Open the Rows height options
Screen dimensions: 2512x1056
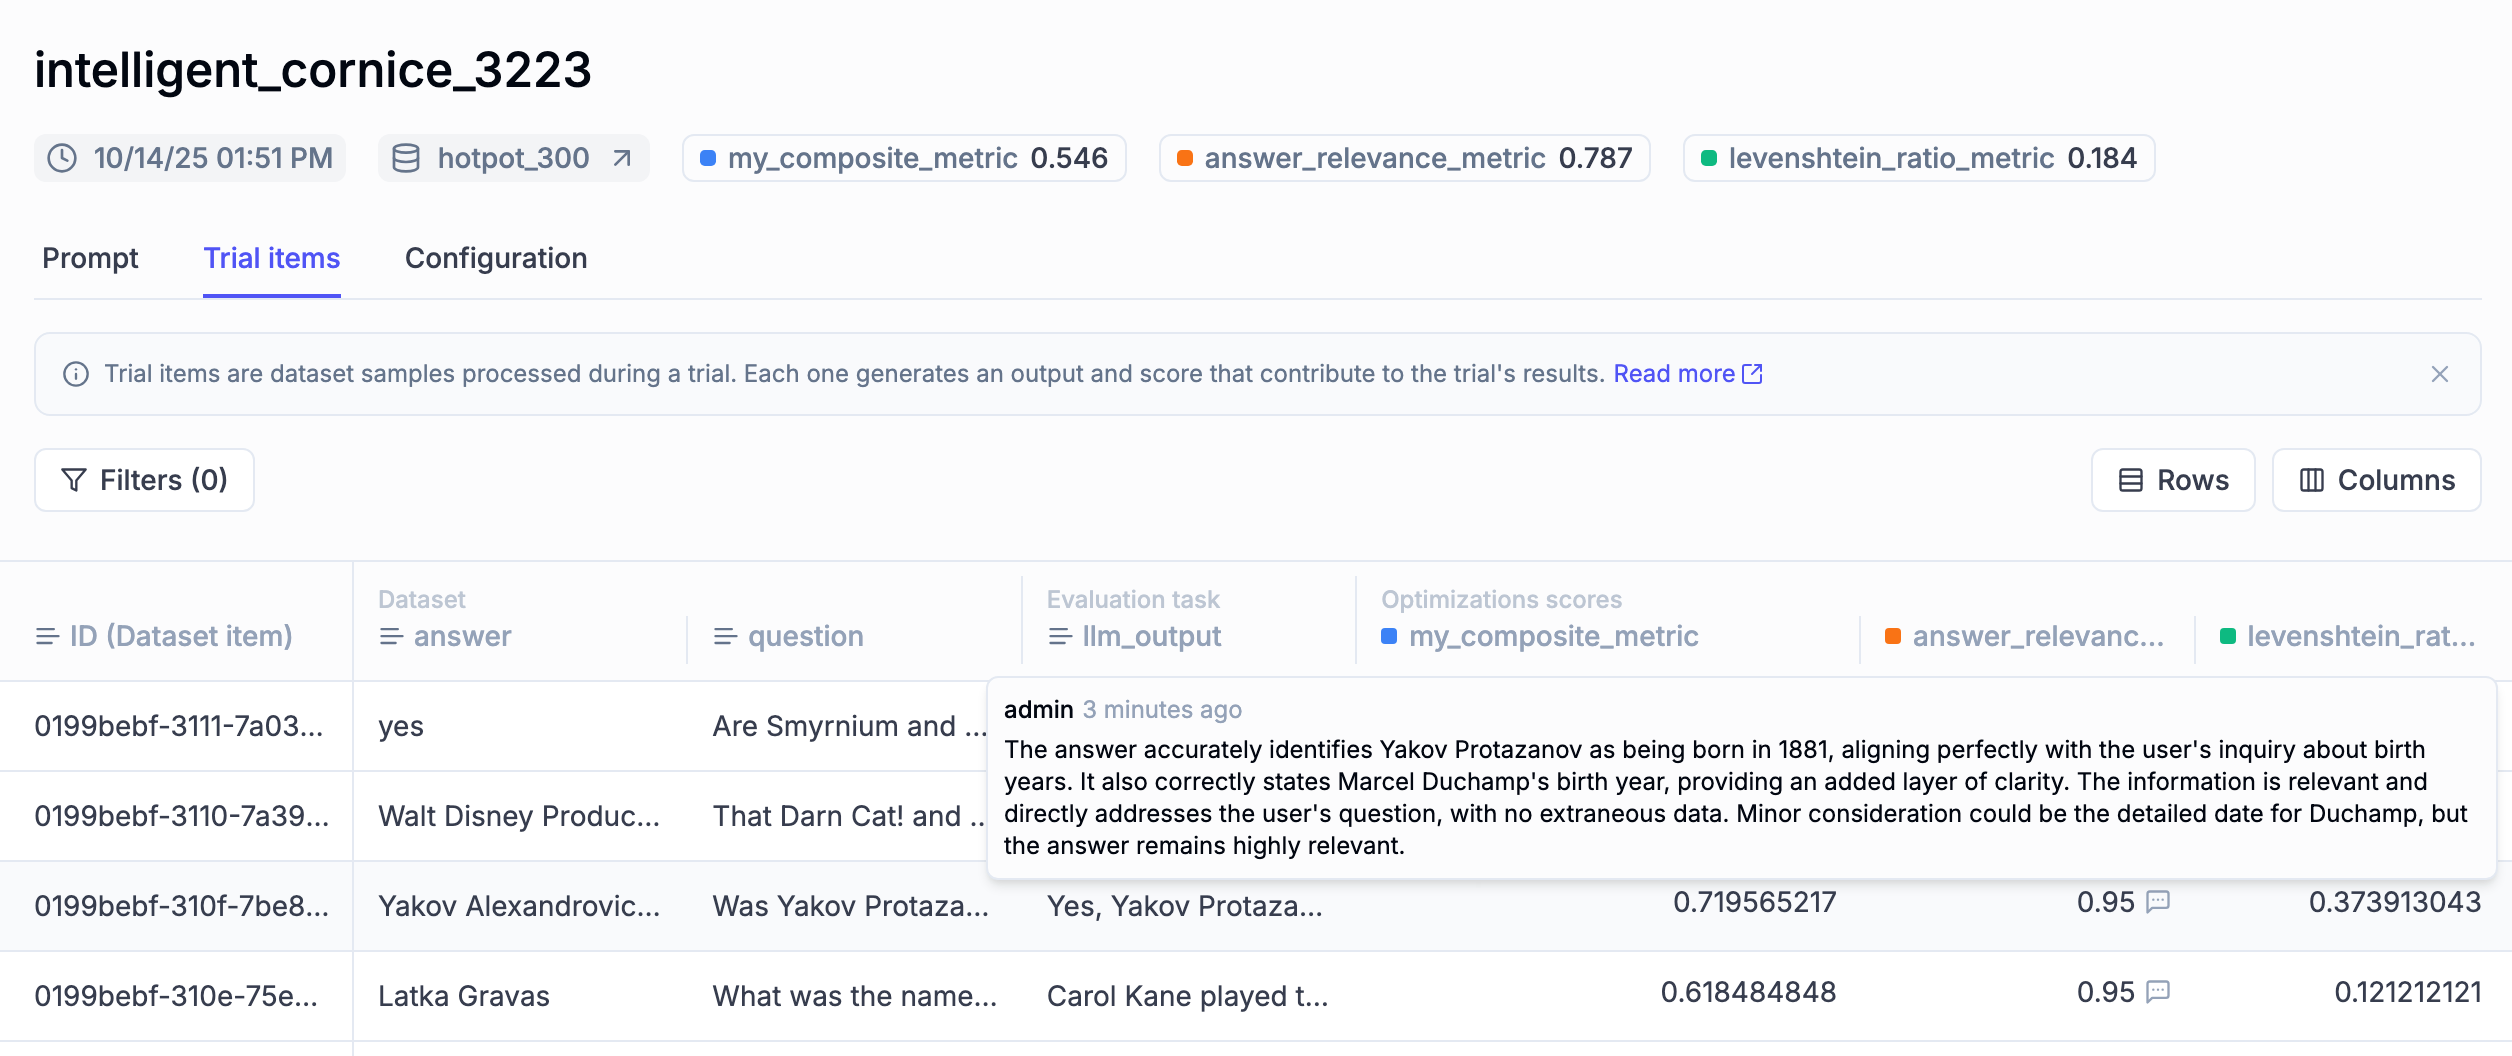[x=2173, y=480]
